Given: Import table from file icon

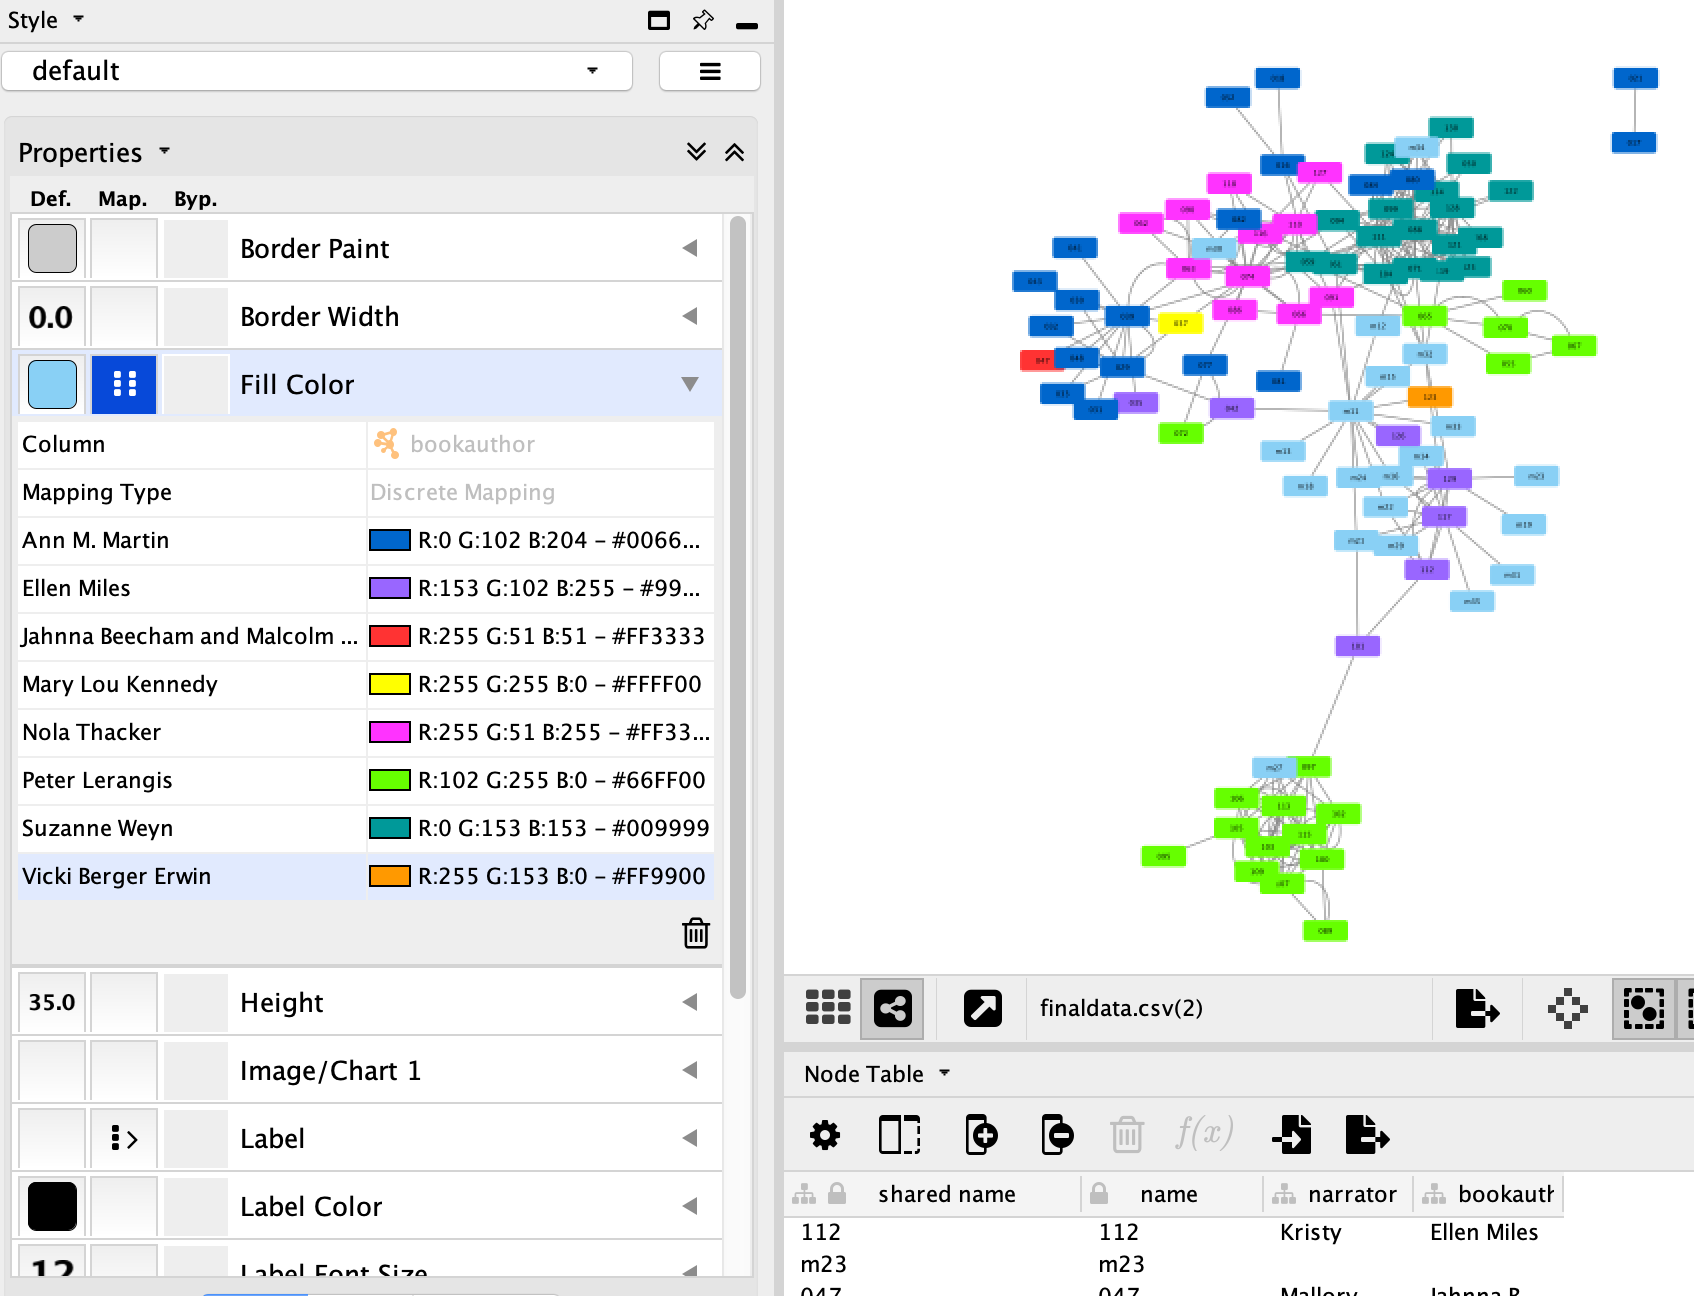Looking at the screenshot, I should tap(1292, 1135).
